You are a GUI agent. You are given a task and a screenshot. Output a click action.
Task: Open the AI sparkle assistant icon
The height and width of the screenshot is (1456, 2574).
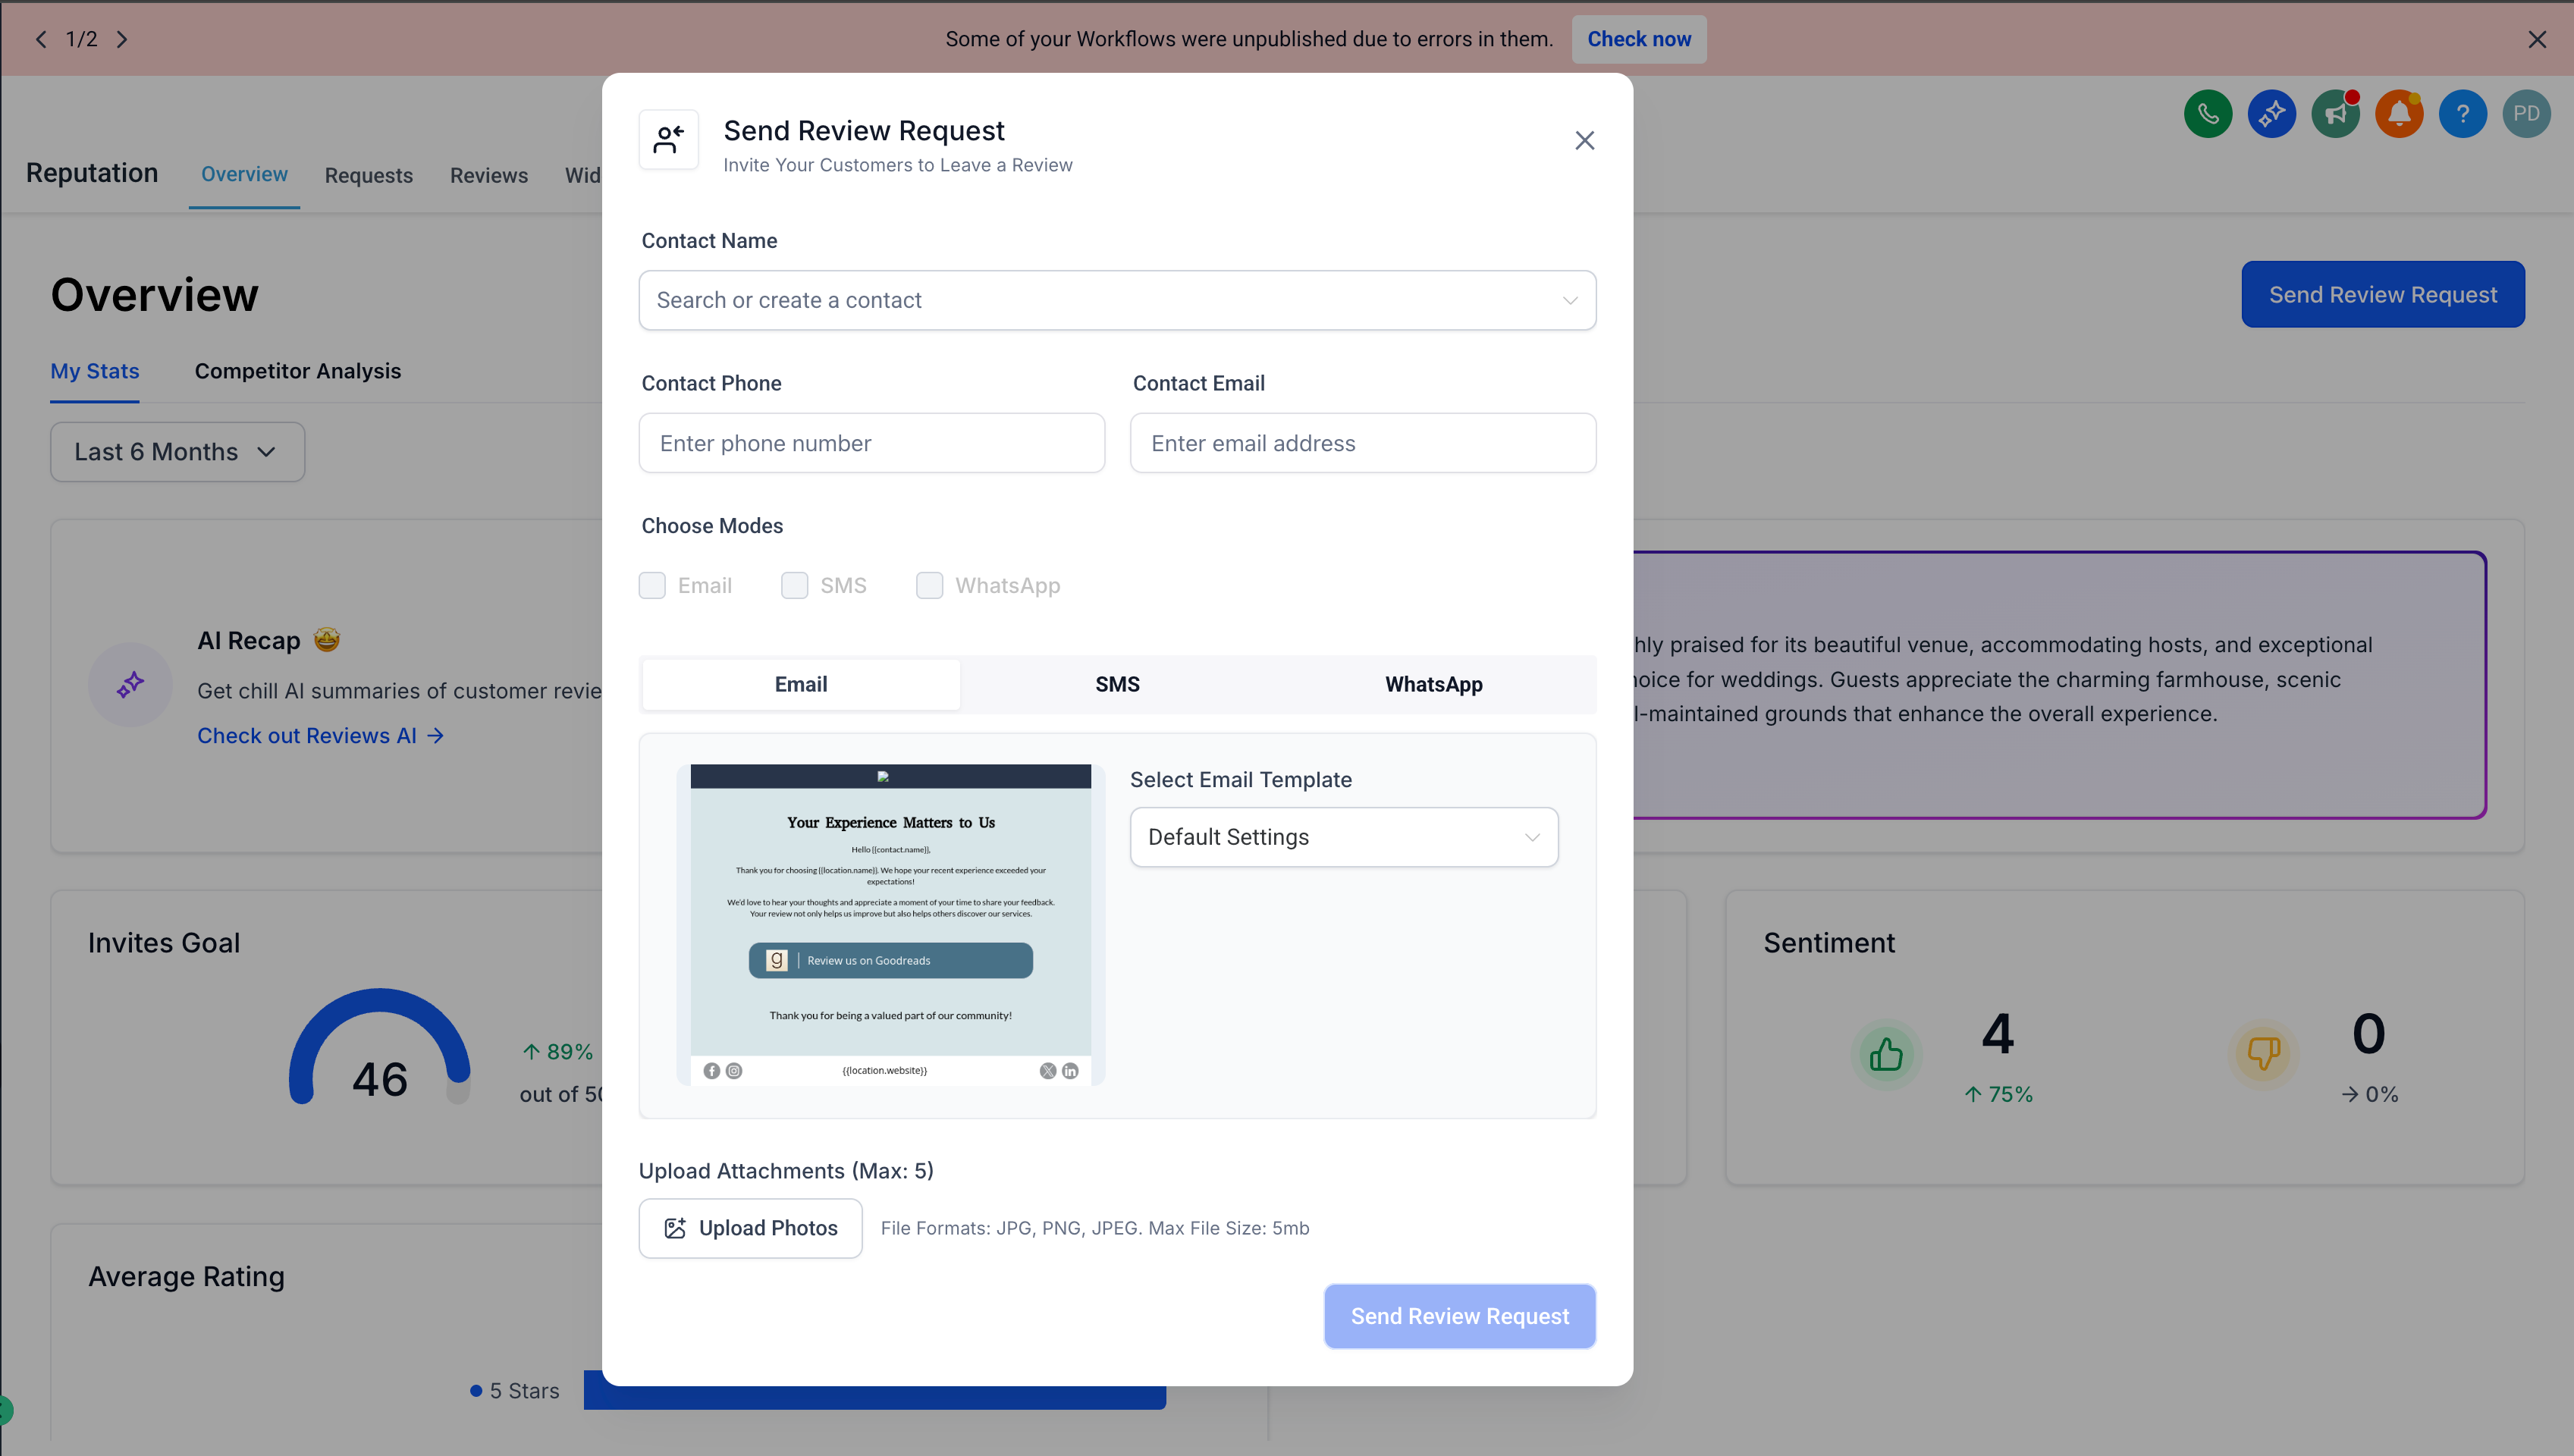click(x=2271, y=114)
